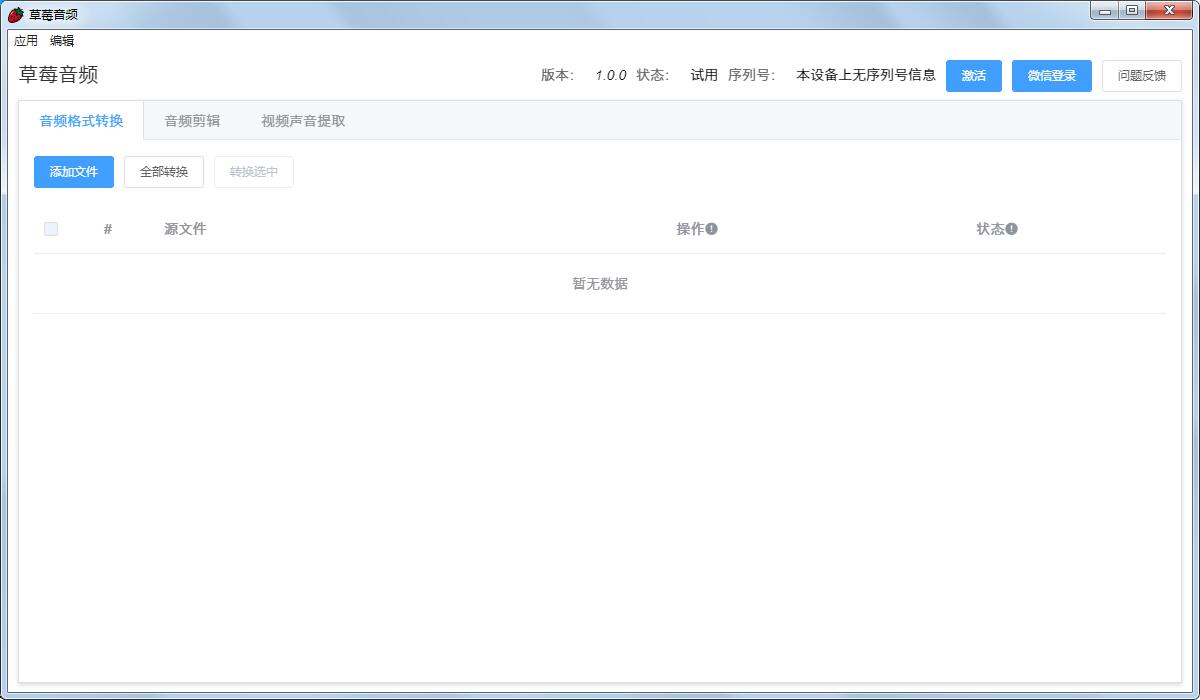
Task: Minimize the 草莓音频 window
Action: (1106, 11)
